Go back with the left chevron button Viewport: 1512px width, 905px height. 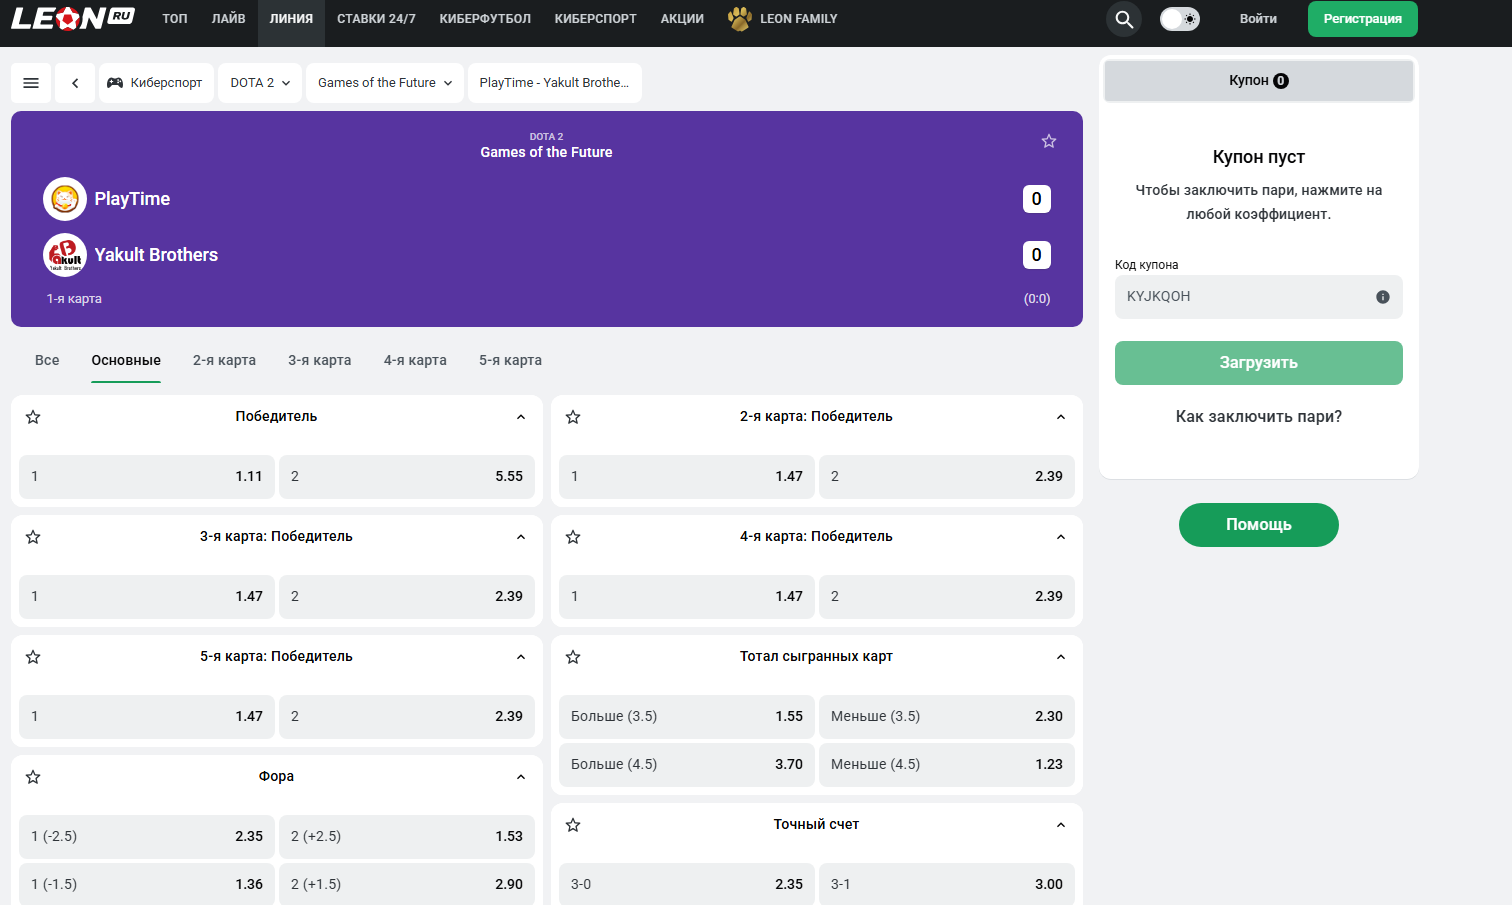point(75,83)
